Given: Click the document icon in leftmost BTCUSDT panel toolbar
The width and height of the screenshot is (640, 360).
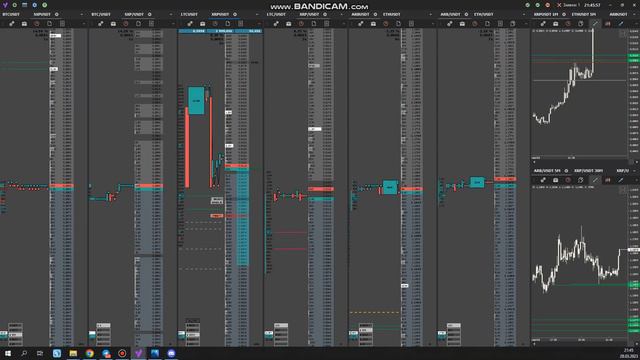Looking at the screenshot, I should click(49, 24).
